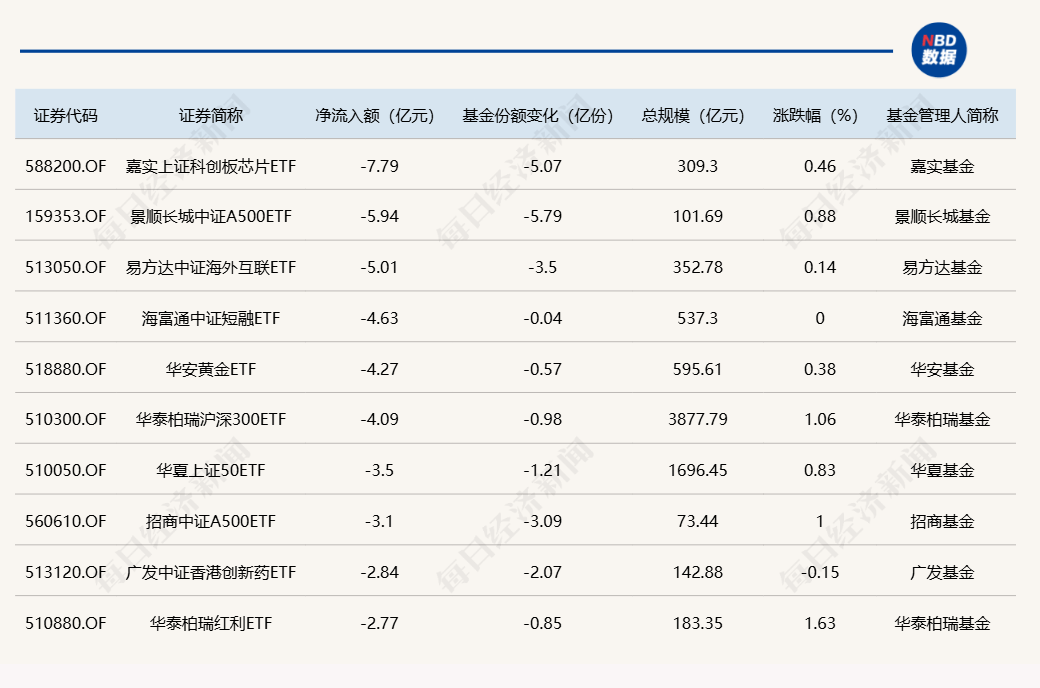Click net inflow value -4.09
Image resolution: width=1040 pixels, height=688 pixels.
pos(379,419)
